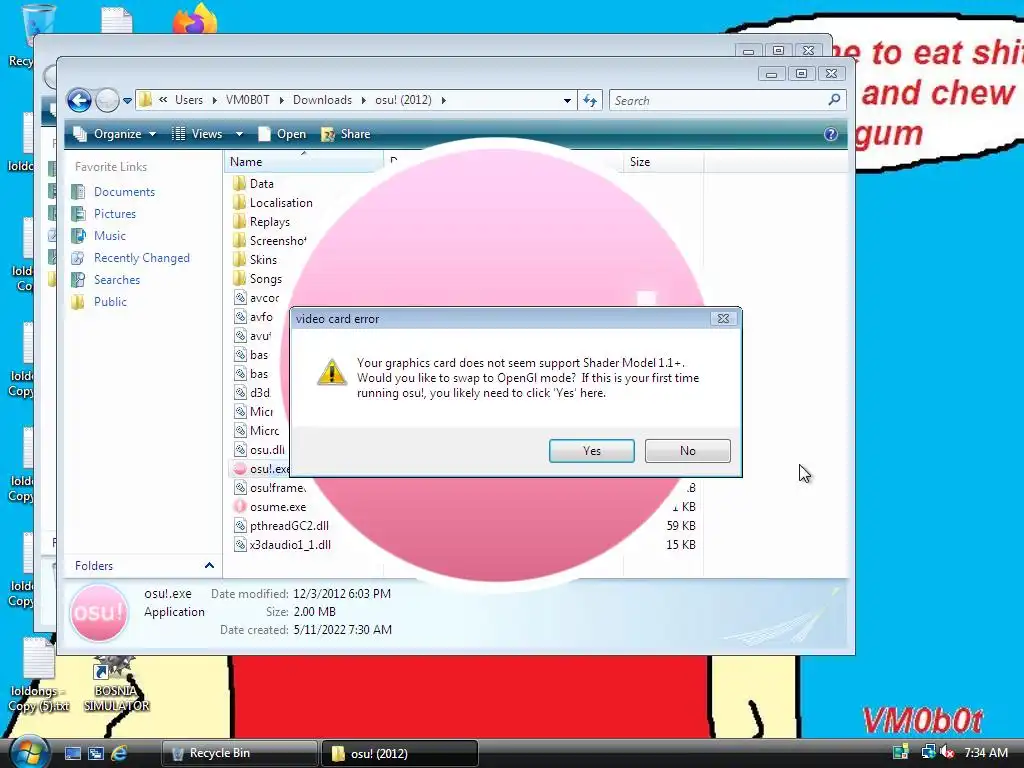
Task: Select the Replays folder
Action: (x=270, y=221)
